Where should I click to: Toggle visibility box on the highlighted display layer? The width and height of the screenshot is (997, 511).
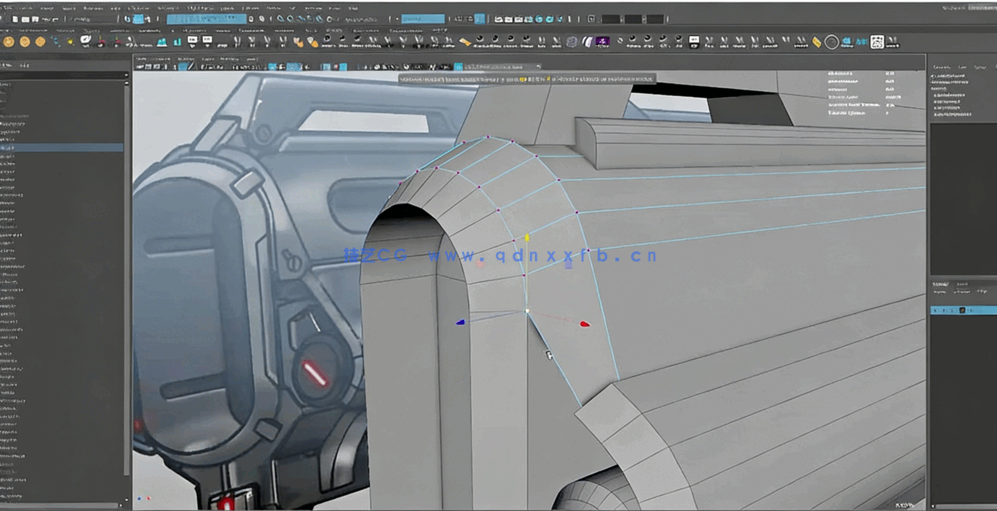pos(935,311)
